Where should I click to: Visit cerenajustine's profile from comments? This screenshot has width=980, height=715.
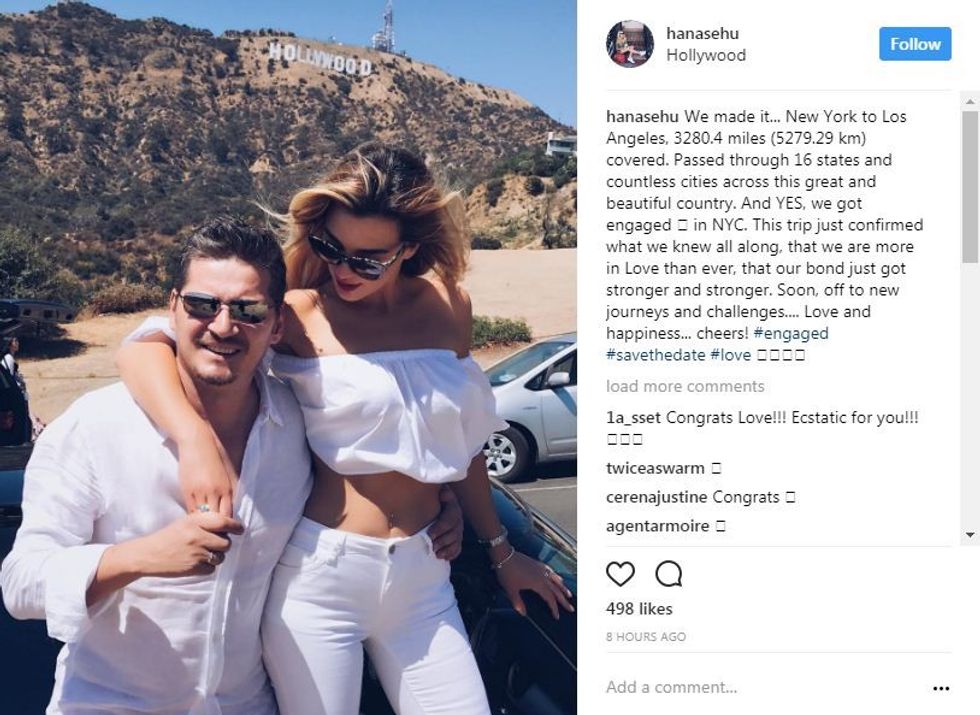click(657, 497)
